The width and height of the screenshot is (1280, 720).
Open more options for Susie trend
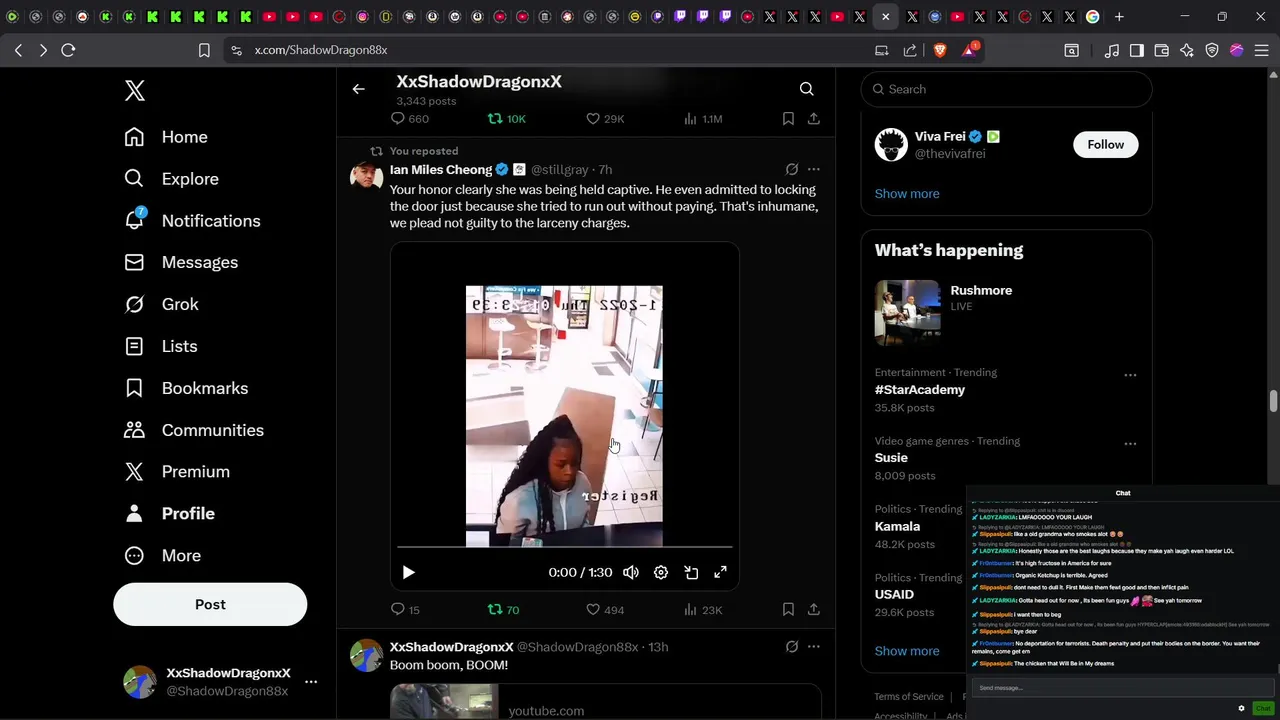[1130, 443]
